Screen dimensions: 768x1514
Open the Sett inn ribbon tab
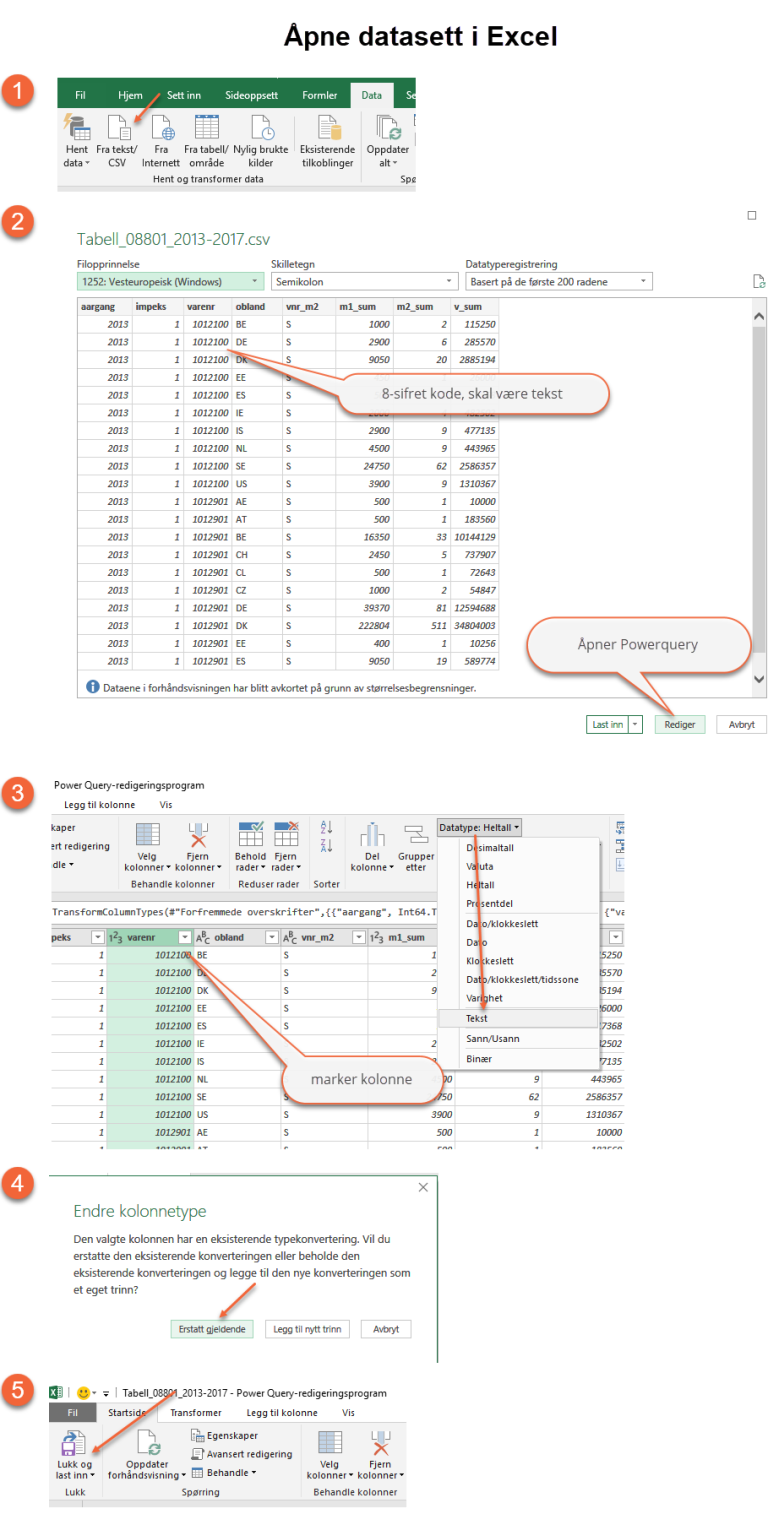tap(184, 95)
